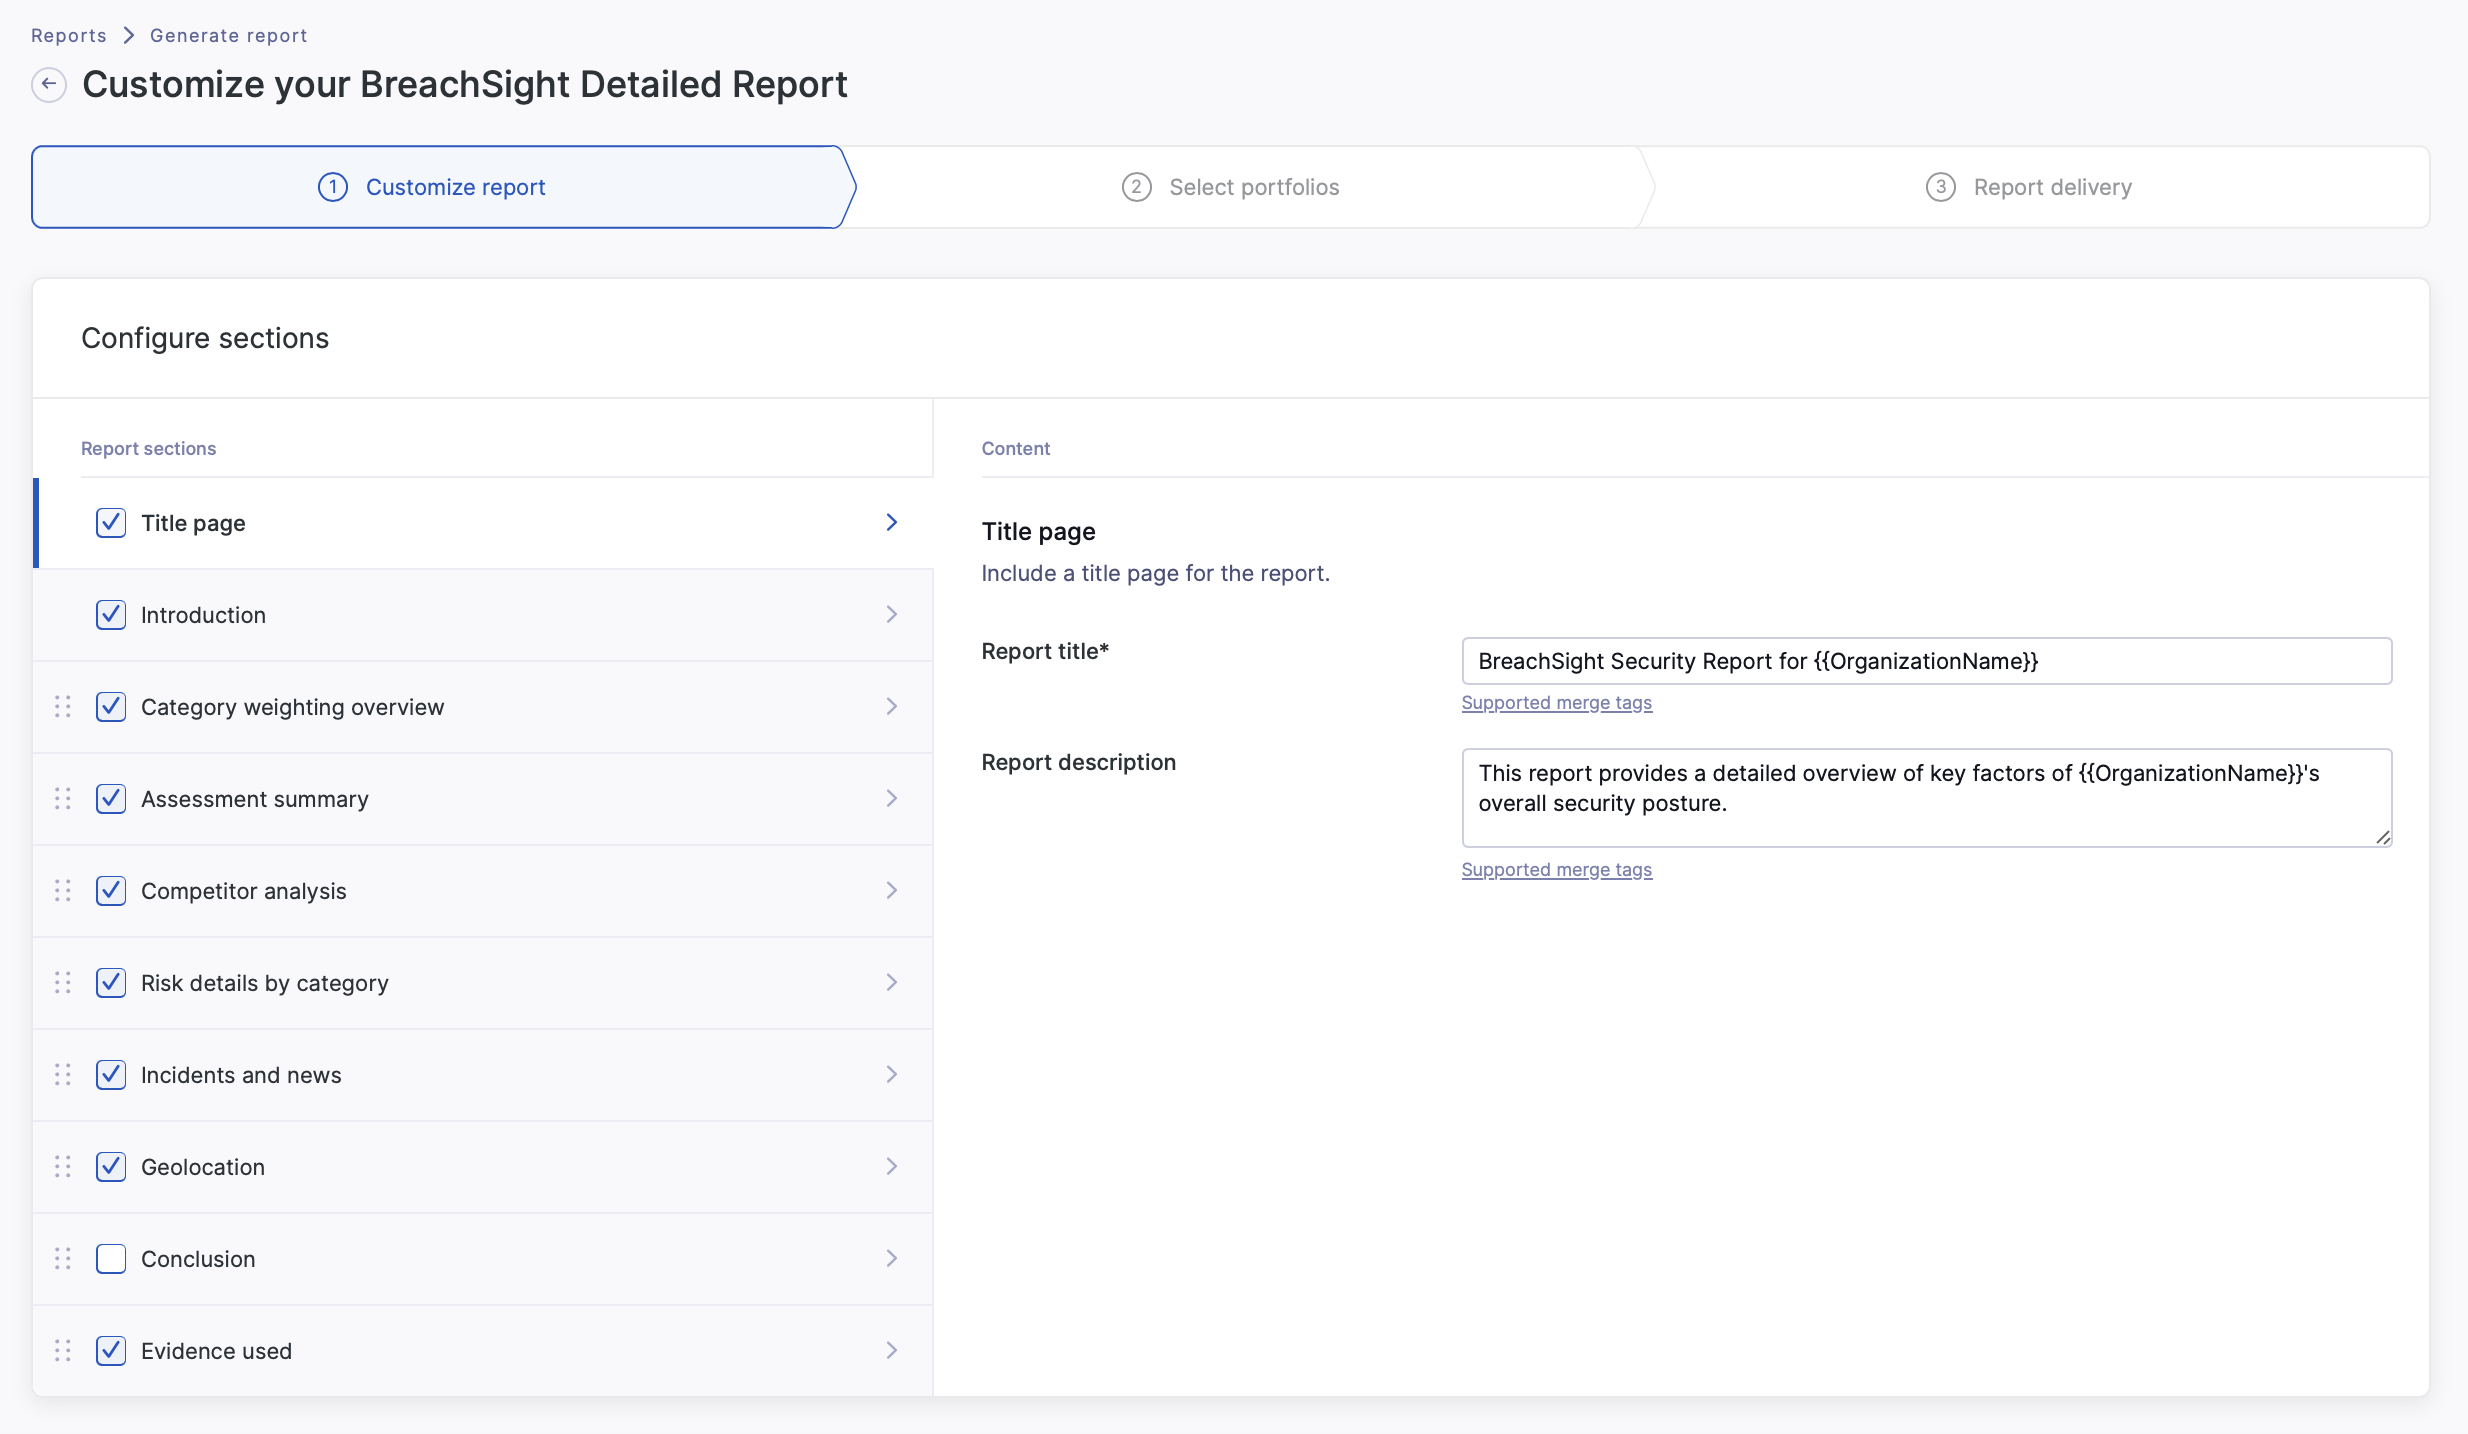This screenshot has height=1434, width=2468.
Task: Click drag handle for Conclusion row
Action: 63,1259
